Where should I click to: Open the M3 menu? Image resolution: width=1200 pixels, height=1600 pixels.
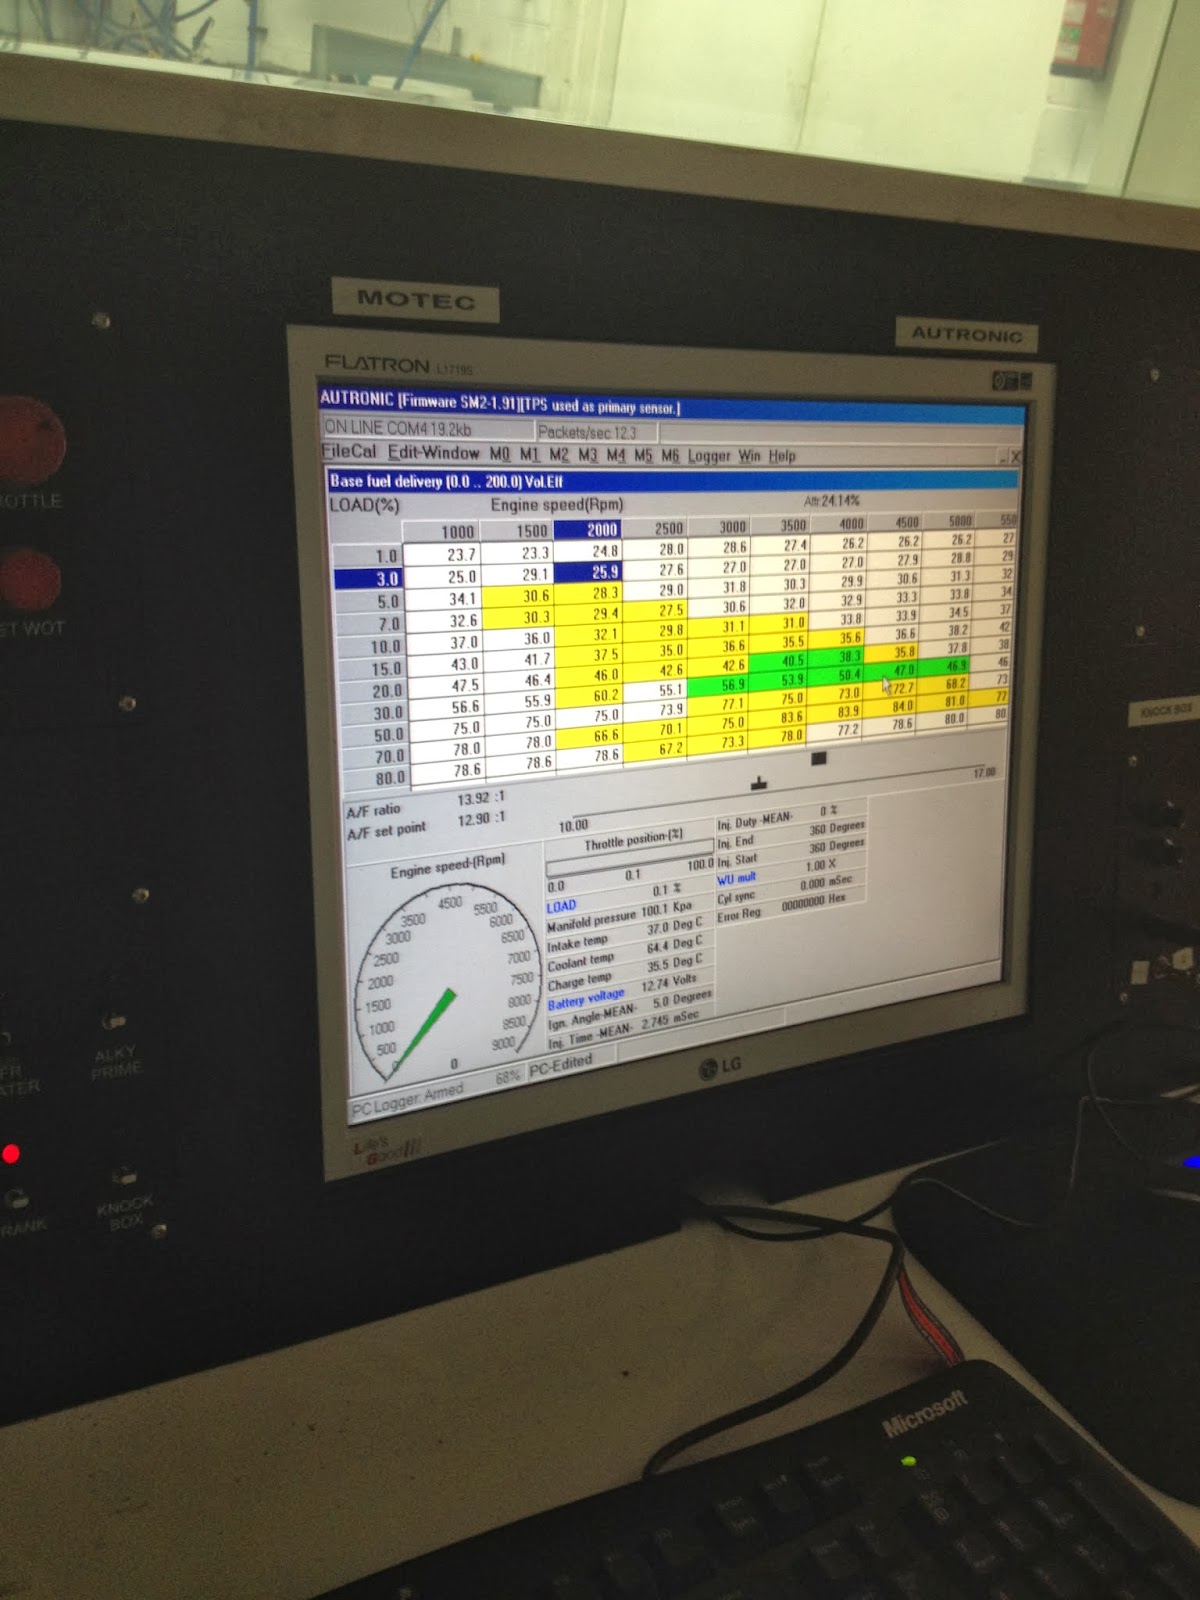tap(587, 456)
